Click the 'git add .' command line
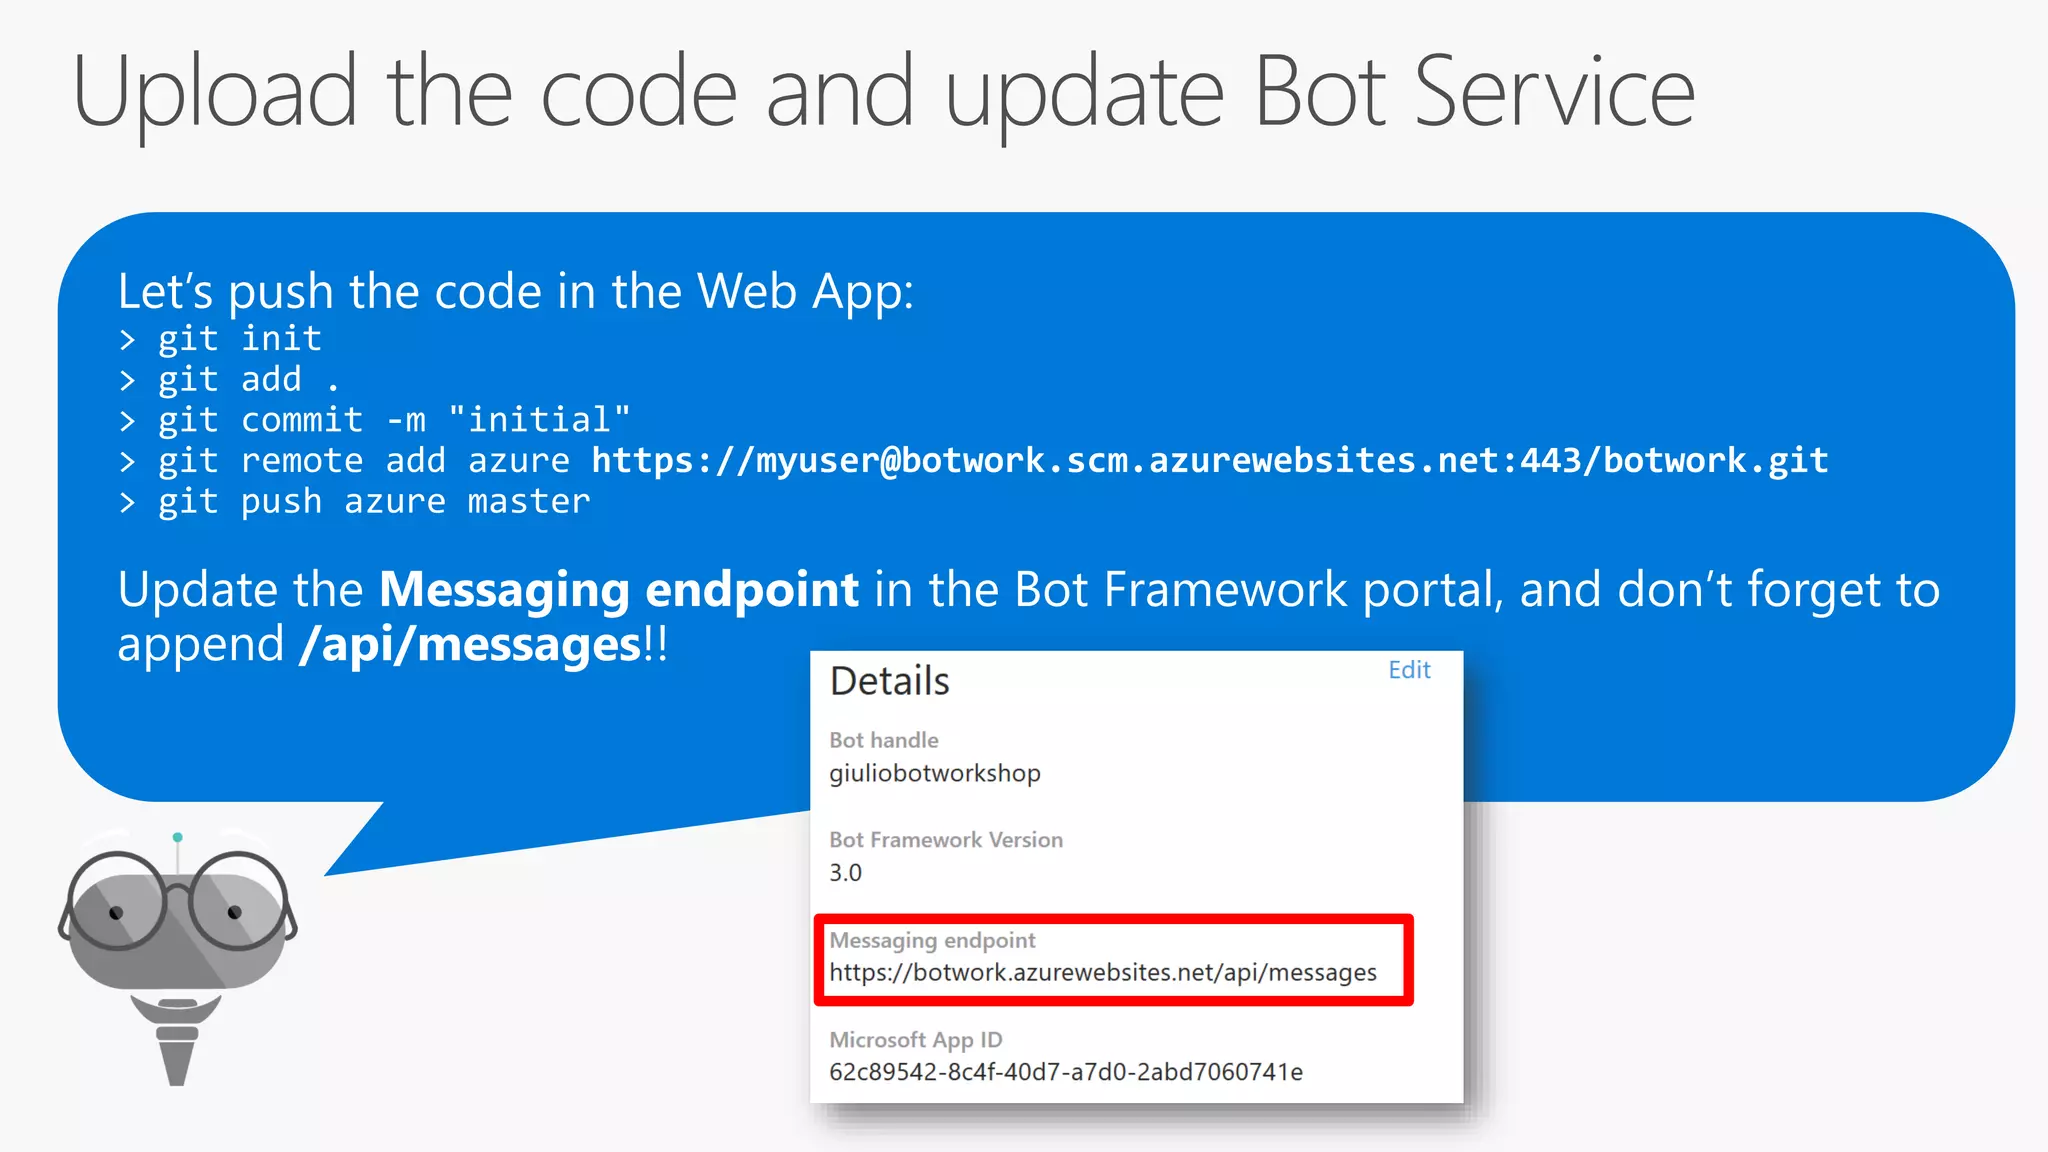 coord(248,380)
